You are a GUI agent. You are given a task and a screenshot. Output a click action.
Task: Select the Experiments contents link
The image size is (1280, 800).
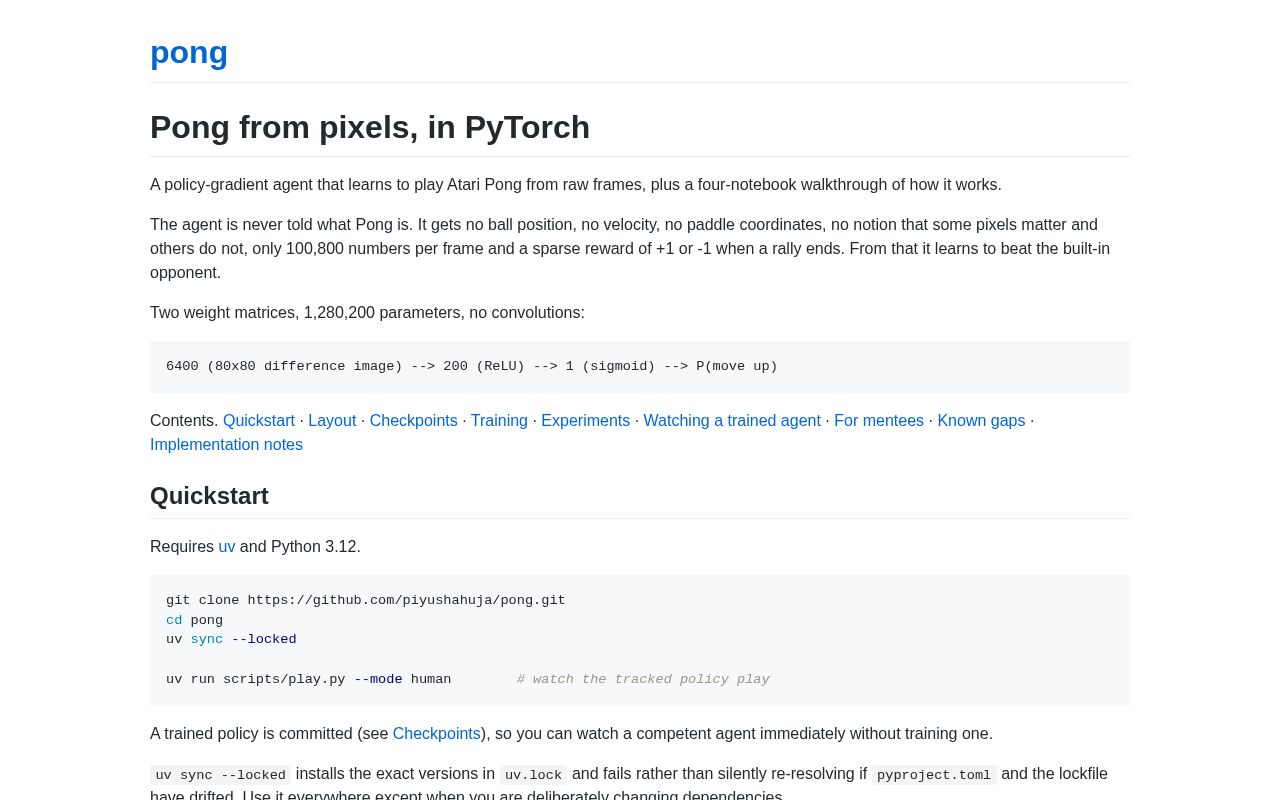tap(585, 421)
